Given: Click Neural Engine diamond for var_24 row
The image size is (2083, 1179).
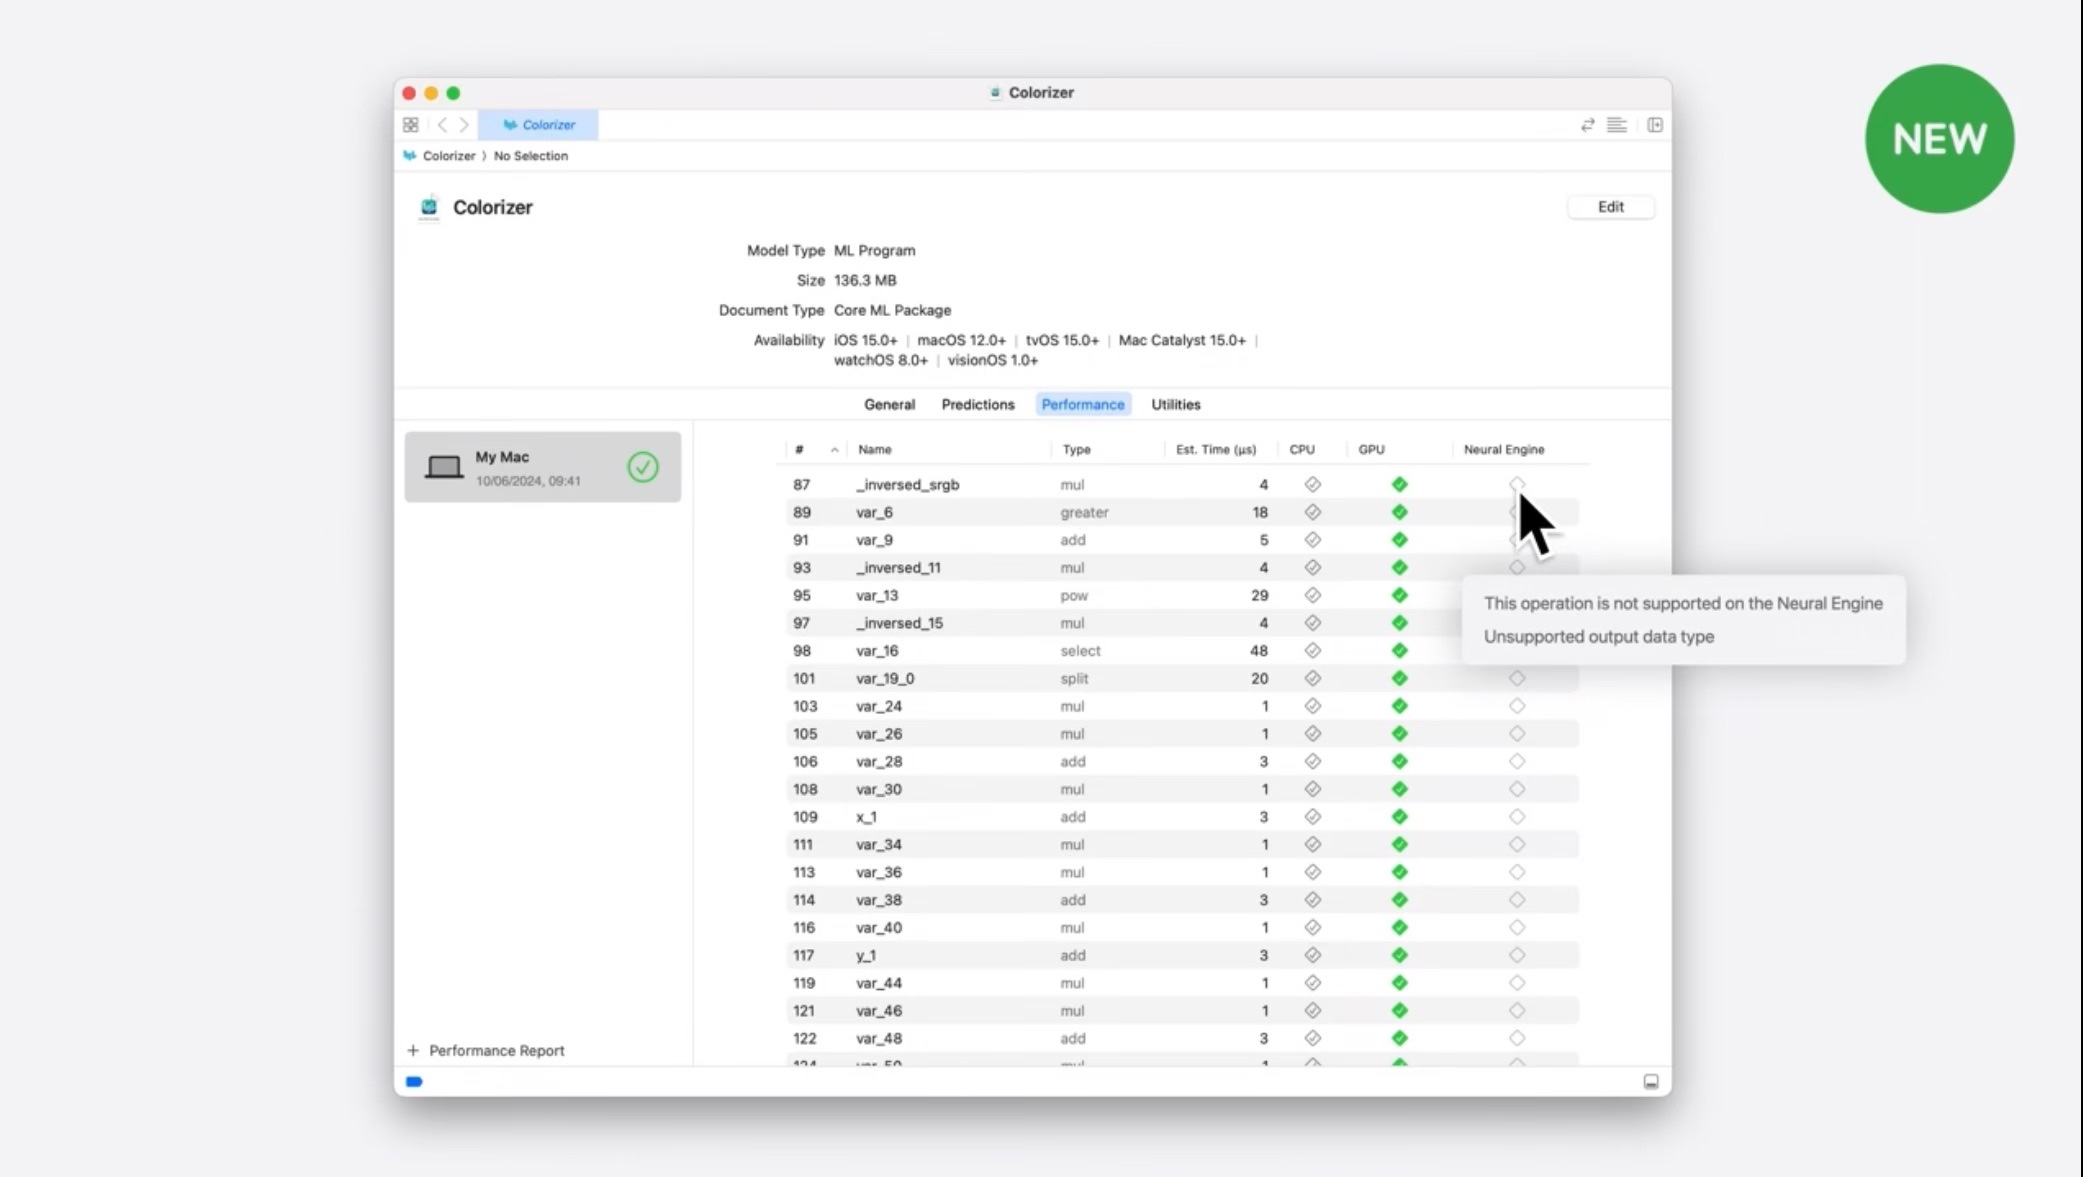Looking at the screenshot, I should [x=1517, y=707].
